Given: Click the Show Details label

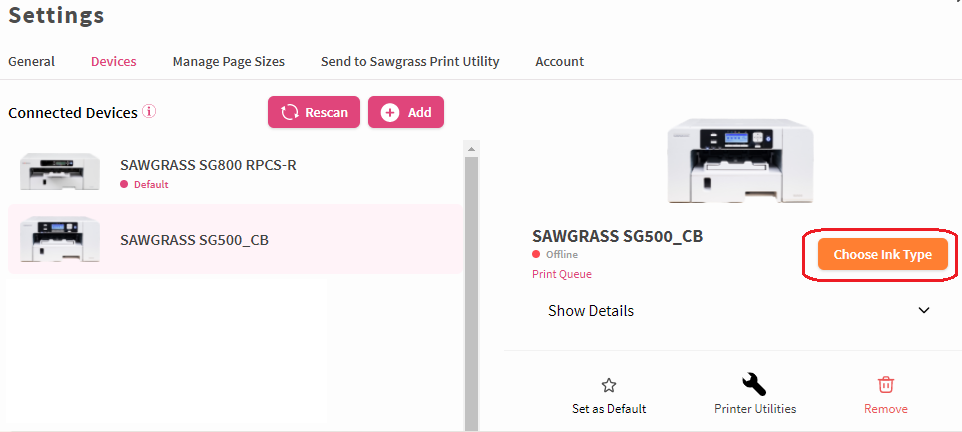Looking at the screenshot, I should (591, 310).
